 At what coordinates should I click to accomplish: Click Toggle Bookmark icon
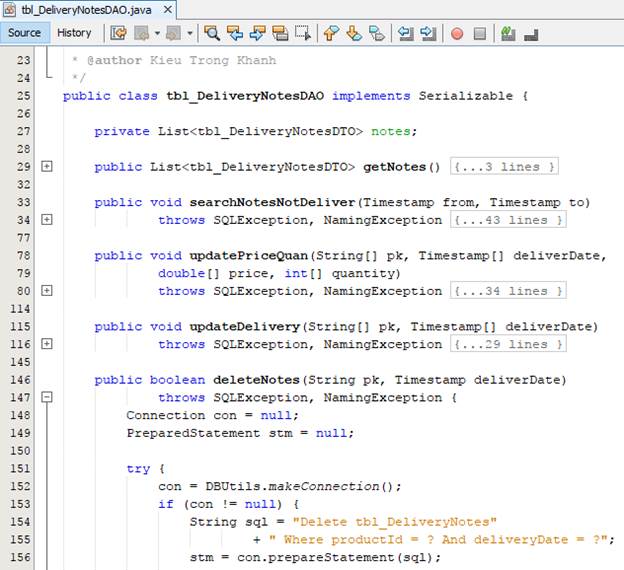pos(377,33)
